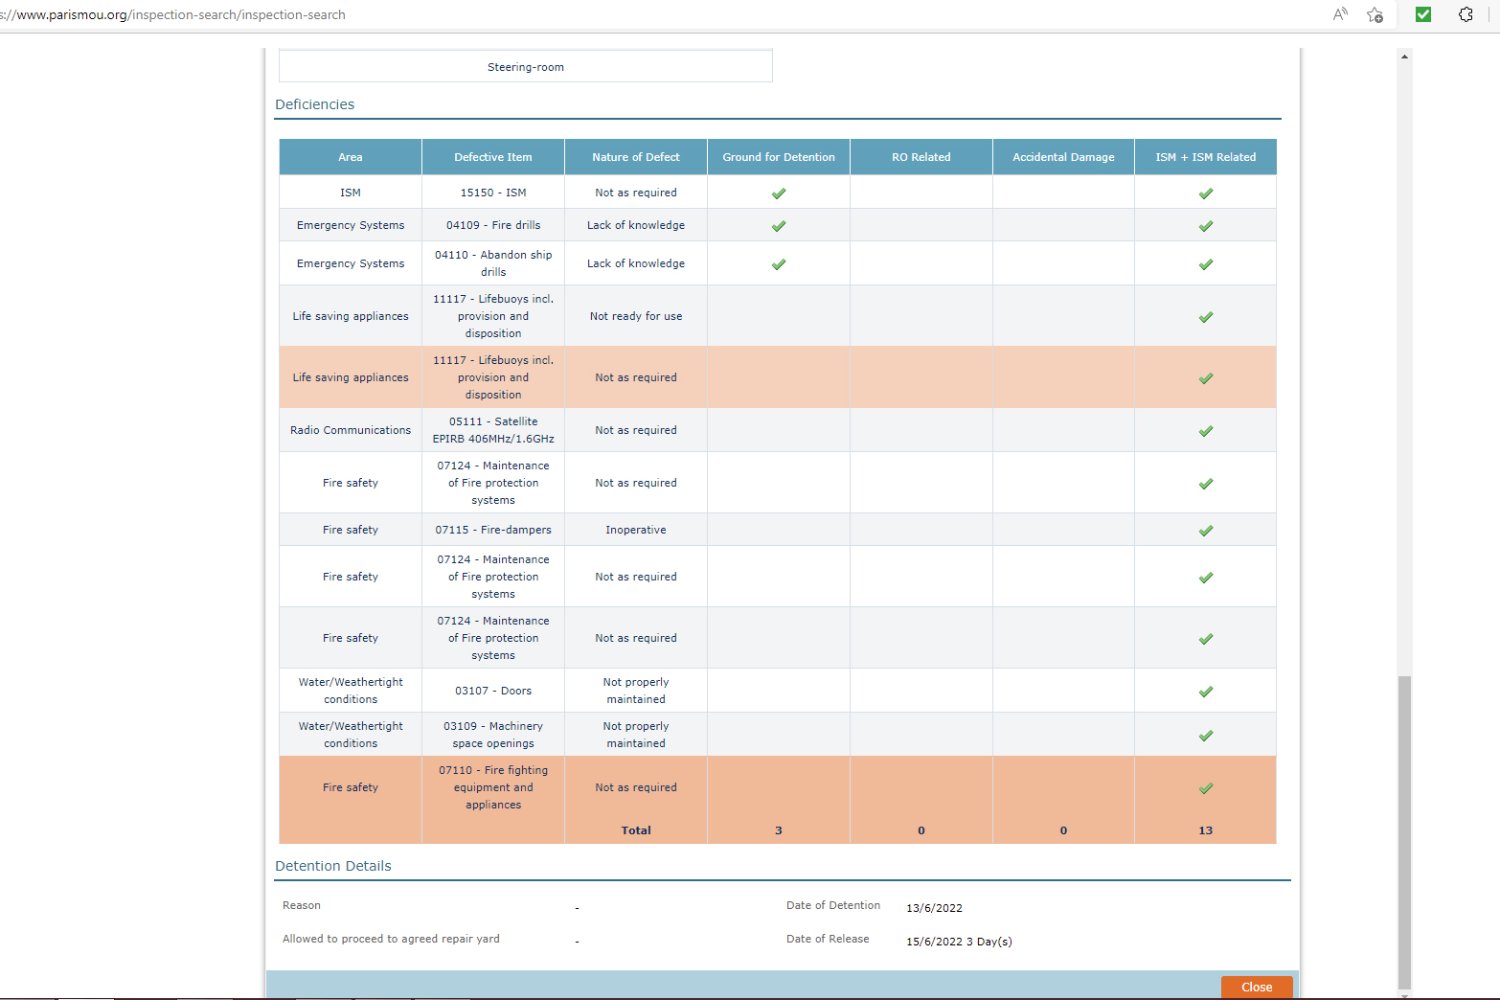
Task: Select the Defective Item column header
Action: [493, 157]
